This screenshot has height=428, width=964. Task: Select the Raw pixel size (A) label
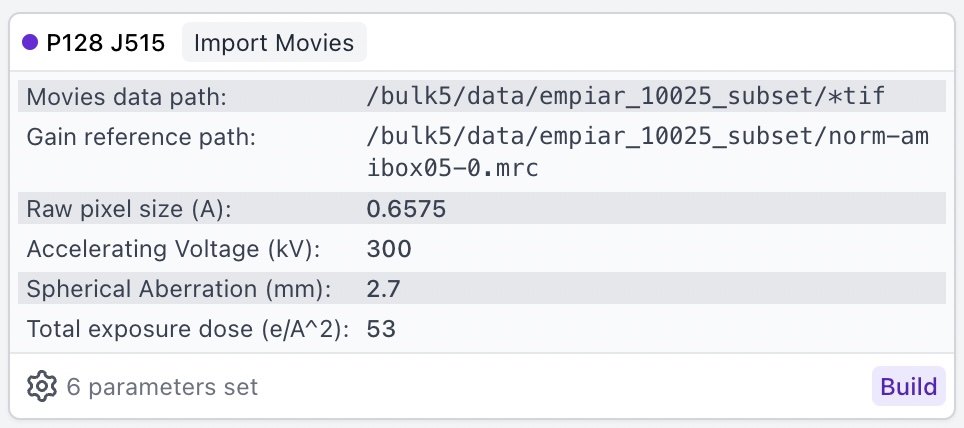pos(127,209)
